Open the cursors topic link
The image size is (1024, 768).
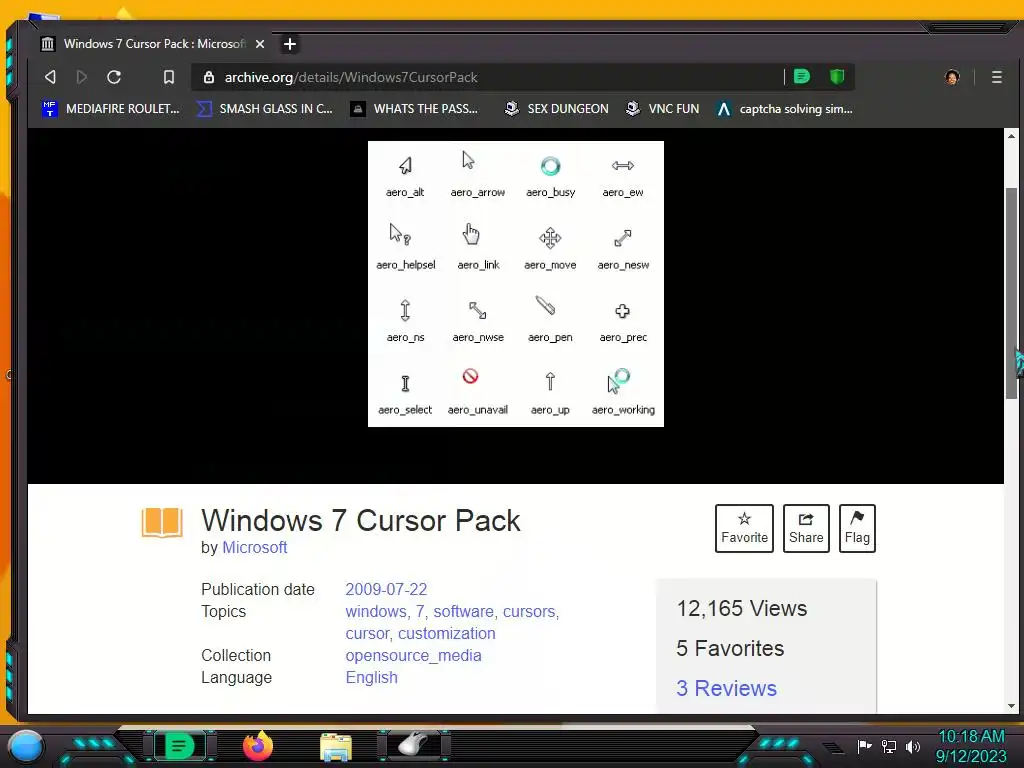pos(528,611)
